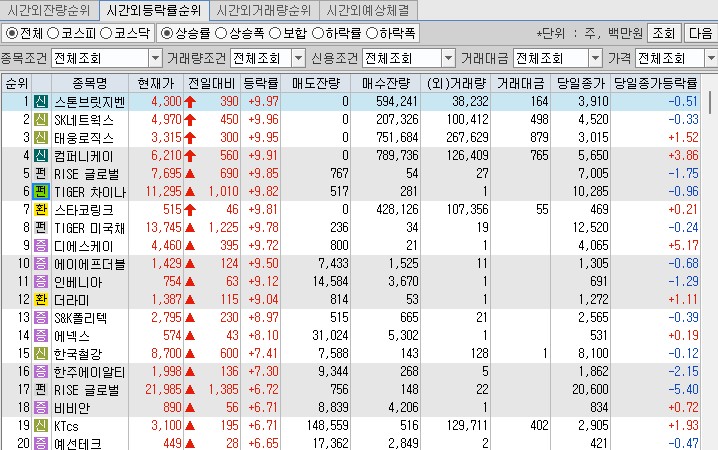Click the 증 badge for 예선테크
Viewport: 718px width, 450px height.
click(x=41, y=443)
